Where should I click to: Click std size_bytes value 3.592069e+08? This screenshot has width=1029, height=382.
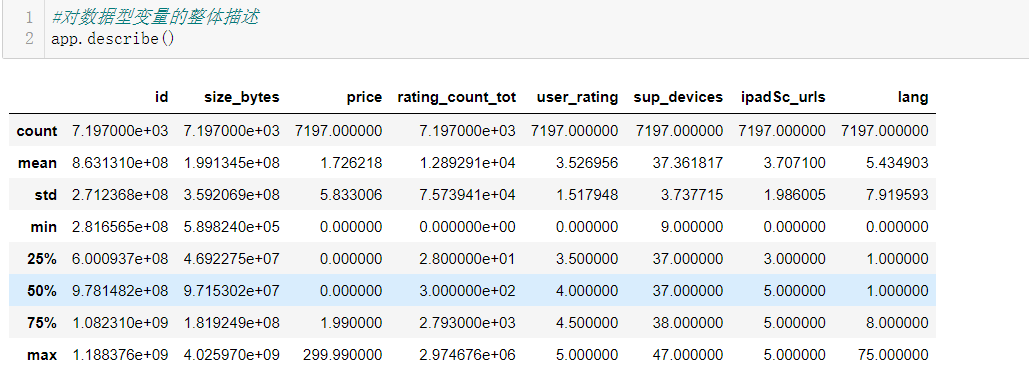pyautogui.click(x=232, y=195)
